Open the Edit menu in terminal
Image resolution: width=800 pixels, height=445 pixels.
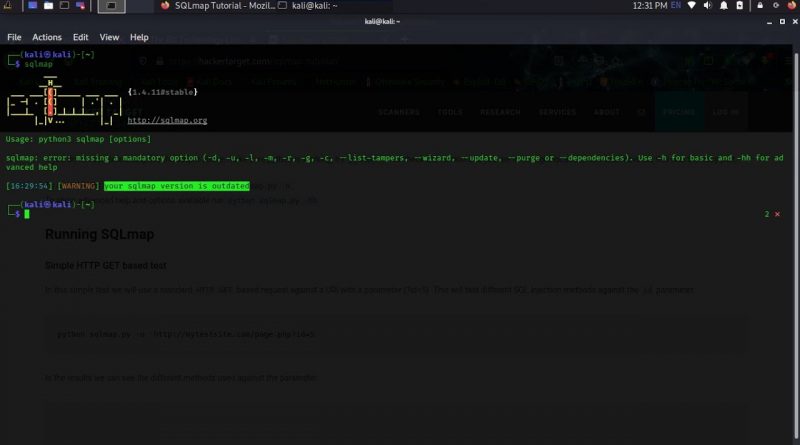[x=81, y=37]
